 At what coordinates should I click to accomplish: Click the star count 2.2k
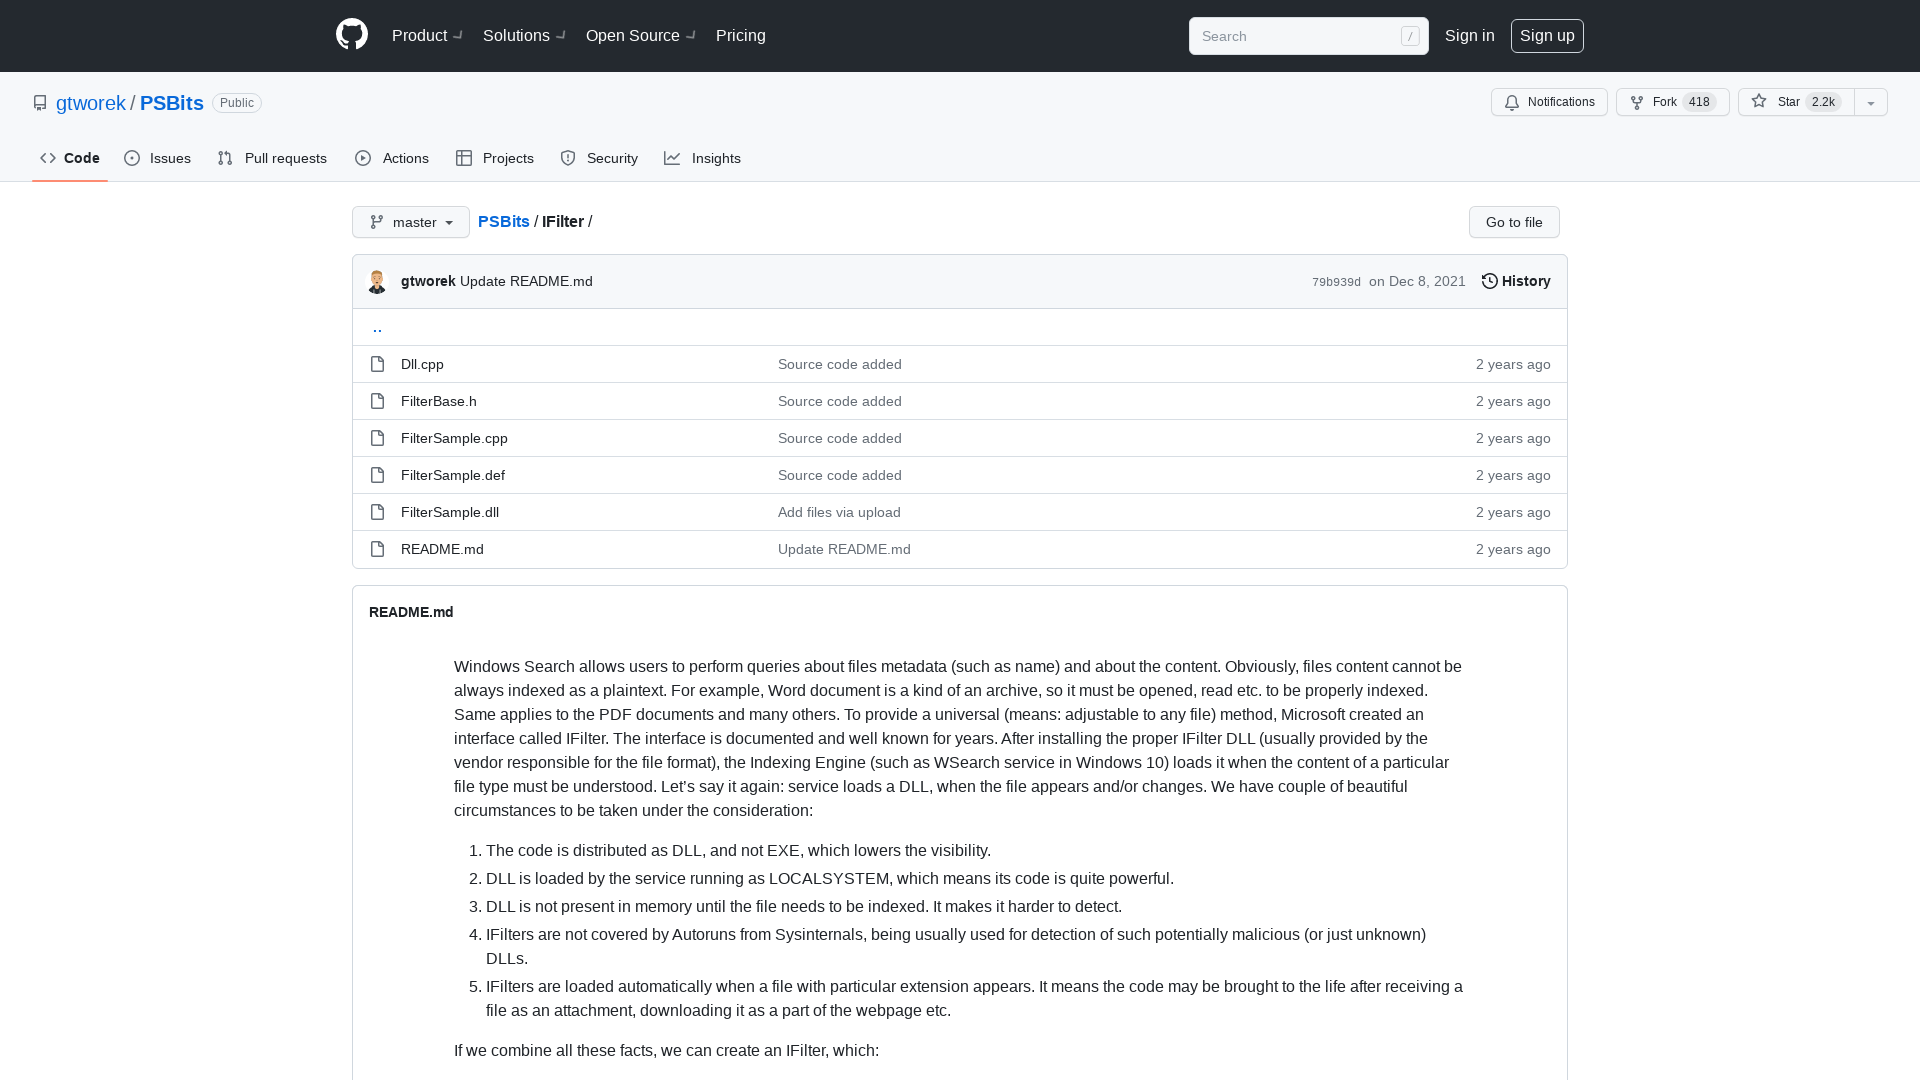(1824, 102)
